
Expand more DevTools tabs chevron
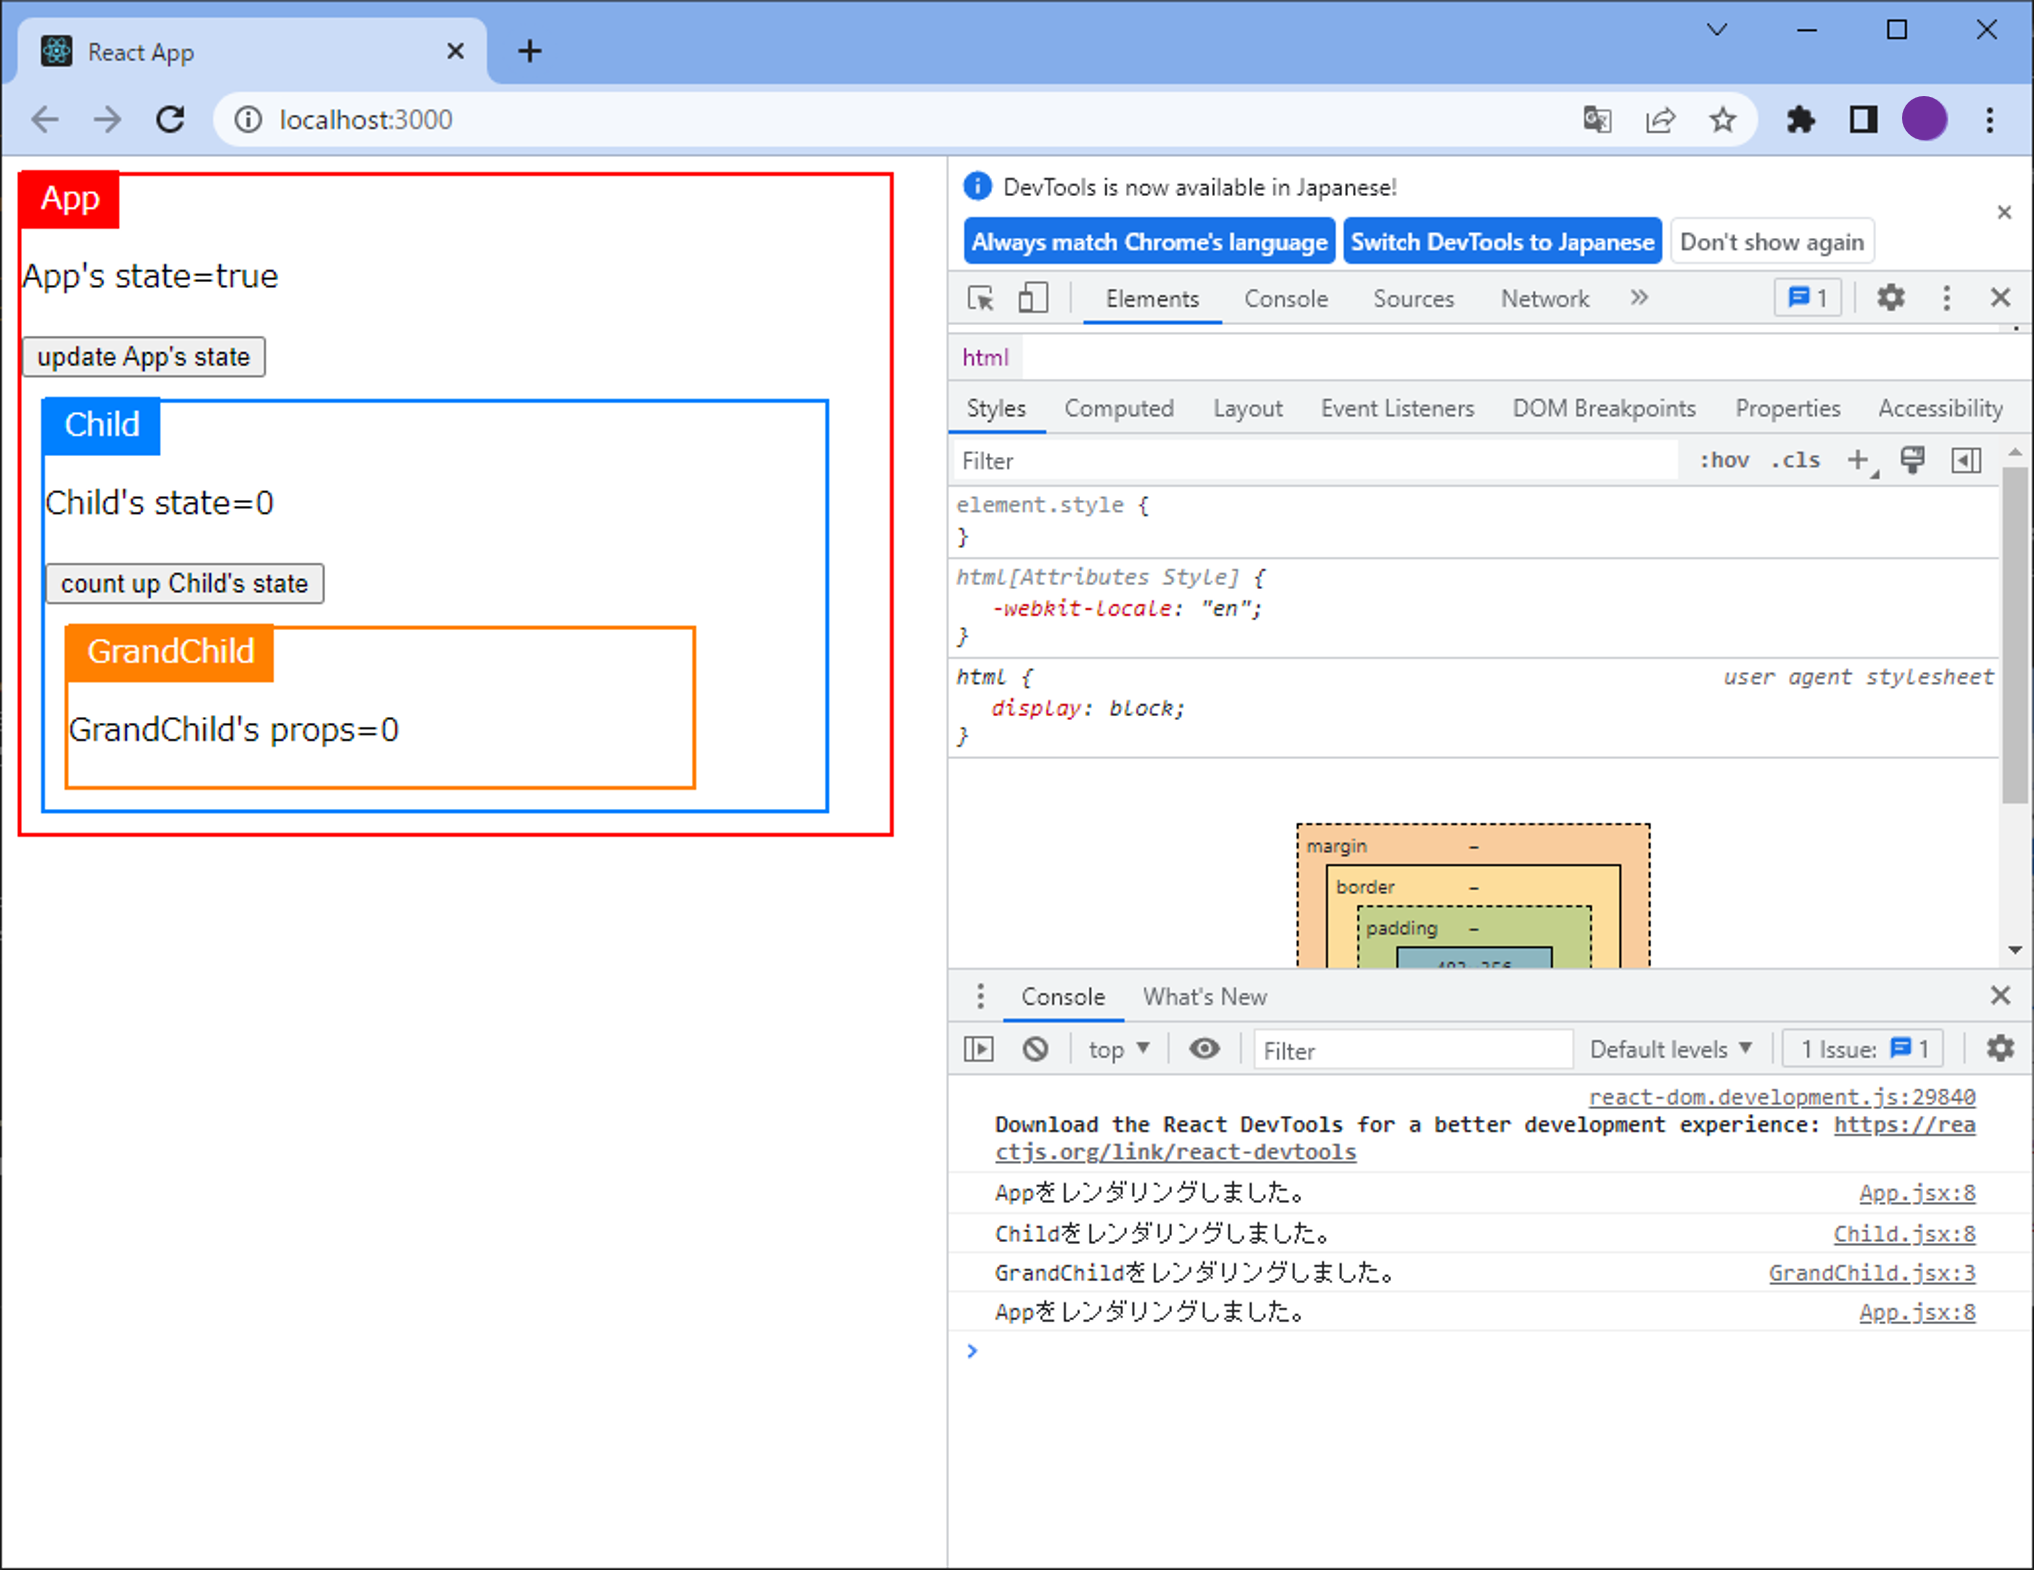click(x=1639, y=298)
